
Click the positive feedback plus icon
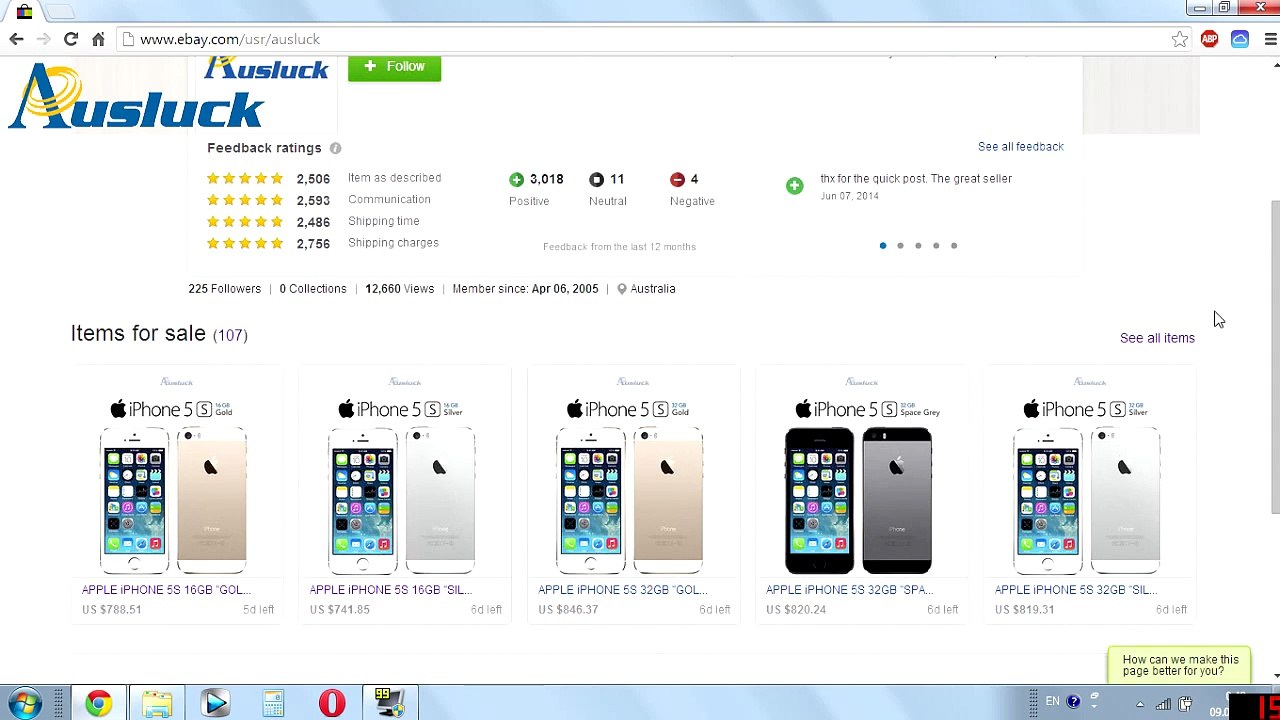coord(516,179)
